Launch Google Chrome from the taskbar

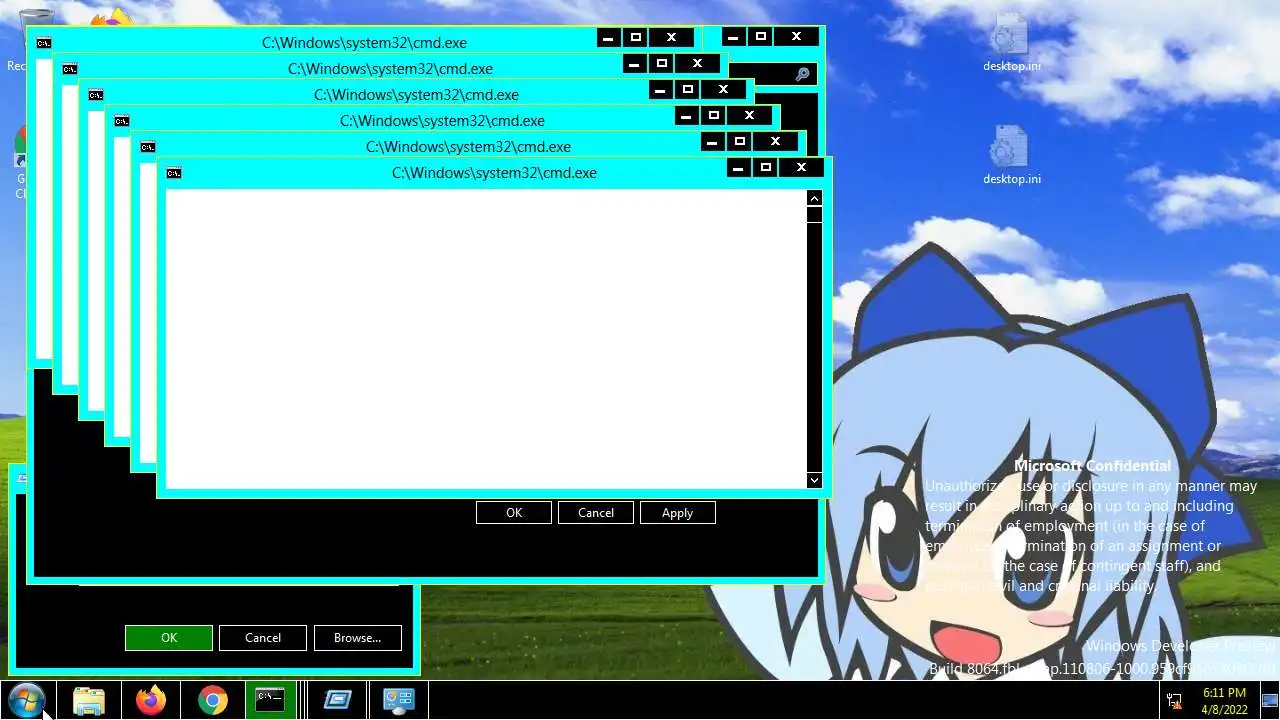(212, 700)
